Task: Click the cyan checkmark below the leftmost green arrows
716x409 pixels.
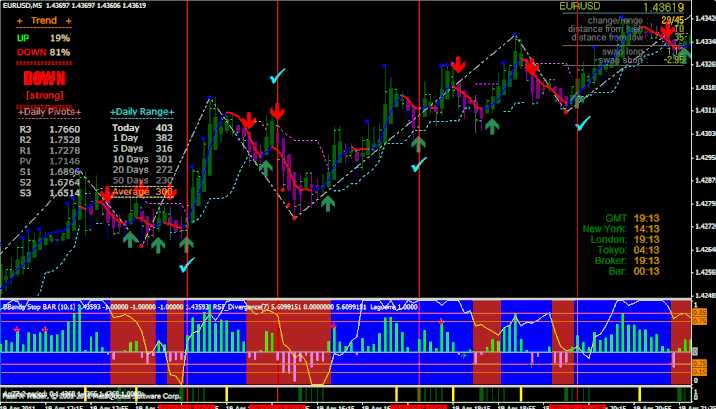Action: pyautogui.click(x=187, y=264)
